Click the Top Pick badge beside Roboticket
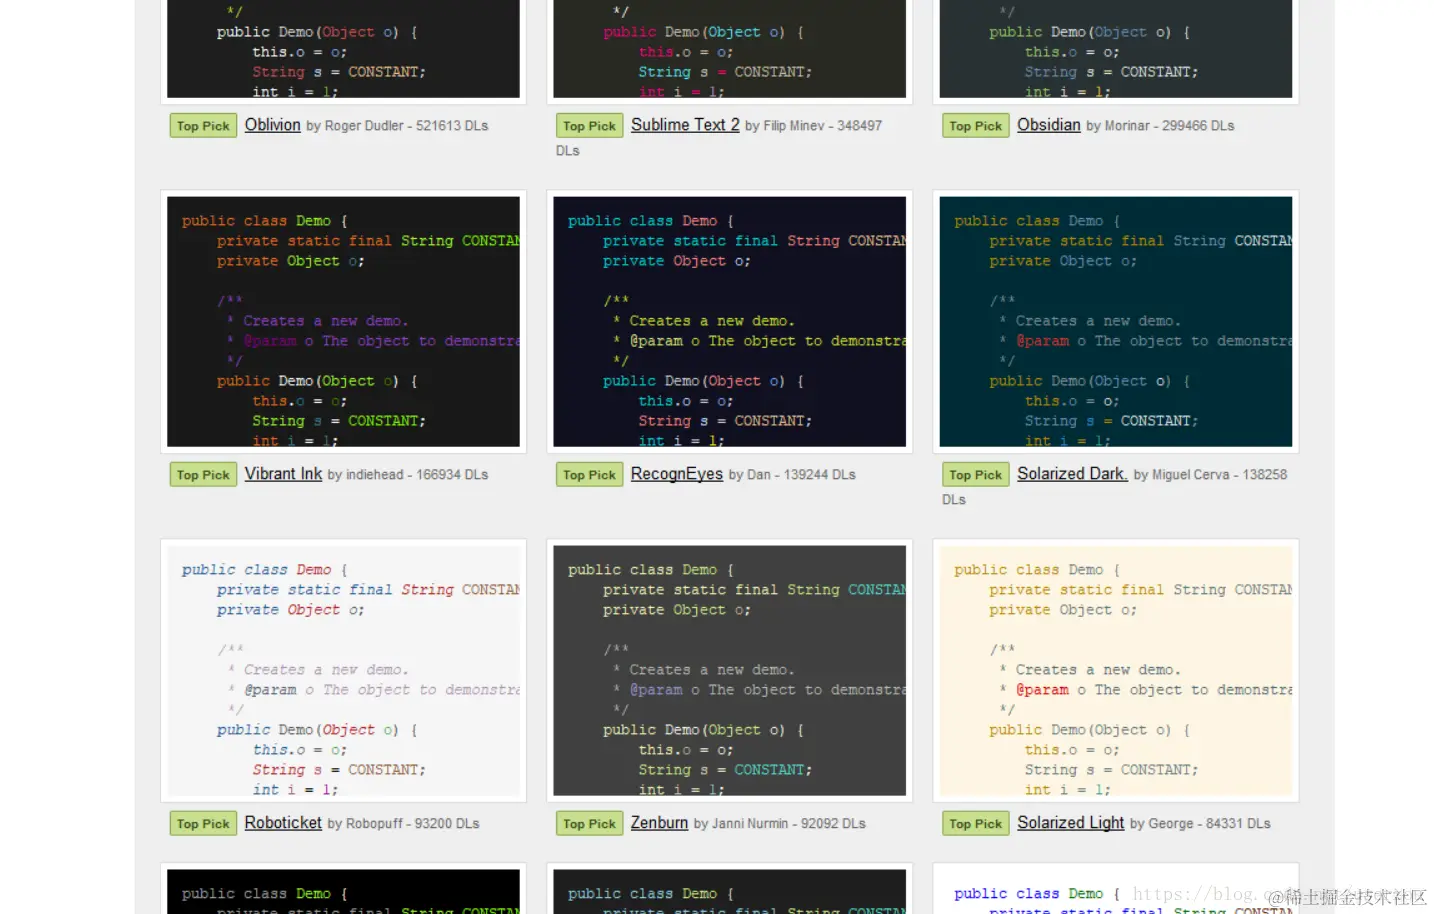This screenshot has width=1434, height=914. [203, 824]
